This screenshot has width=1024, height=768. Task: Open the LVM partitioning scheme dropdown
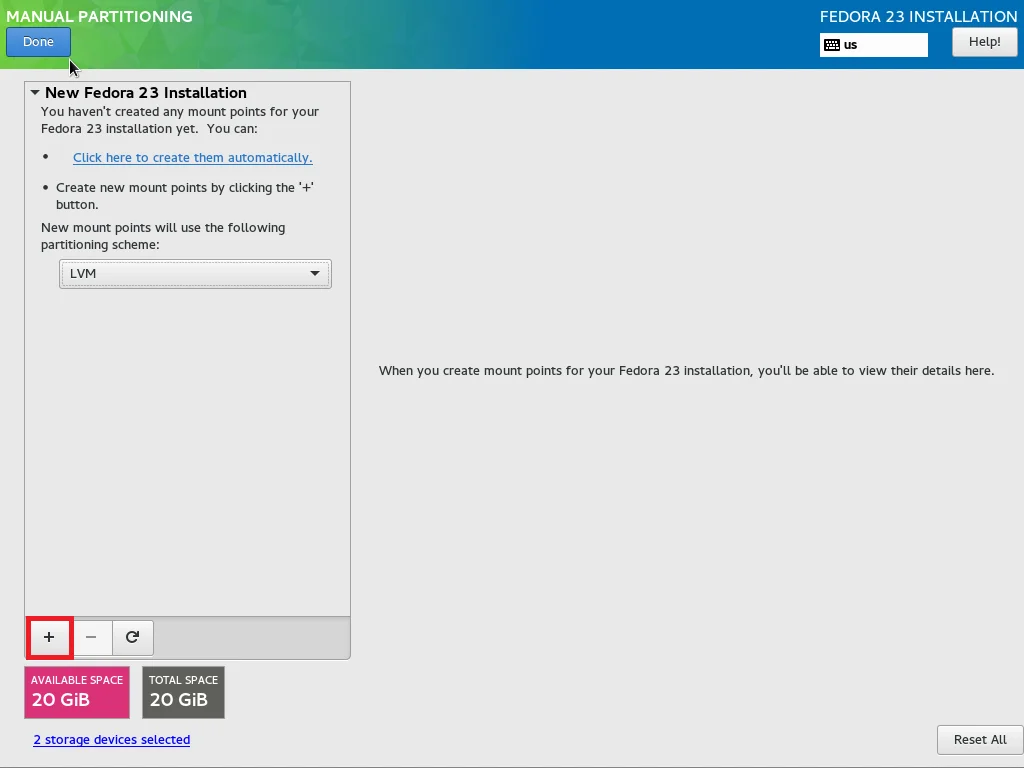click(x=195, y=274)
